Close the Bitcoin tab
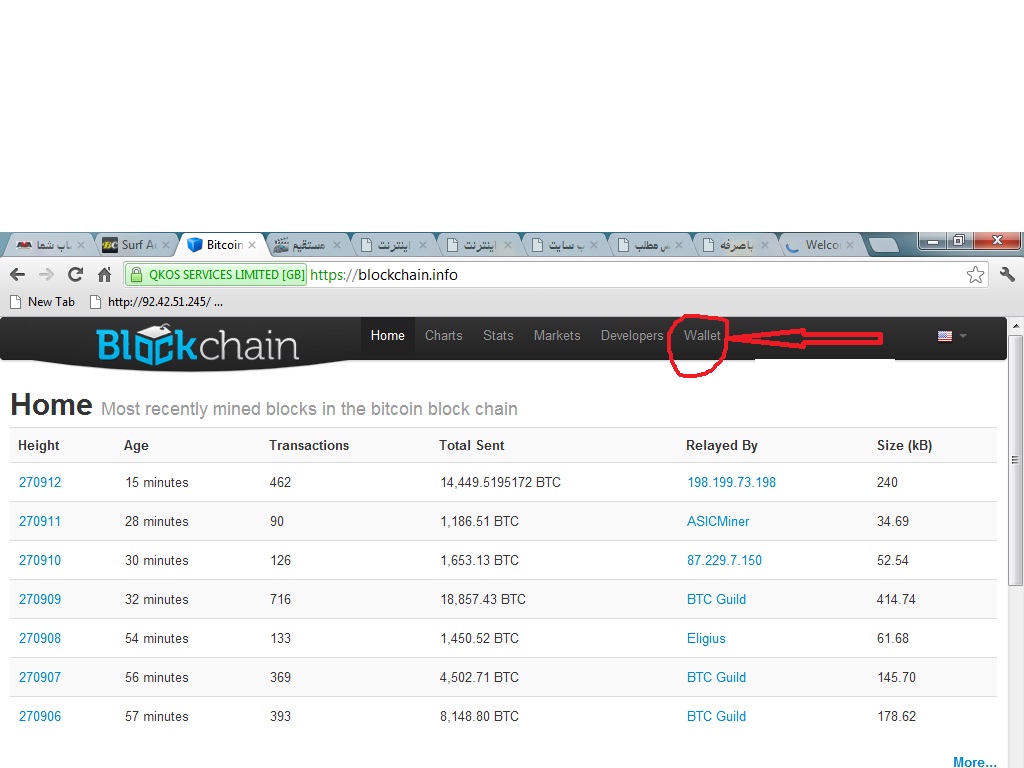Image resolution: width=1024 pixels, height=768 pixels. point(252,245)
